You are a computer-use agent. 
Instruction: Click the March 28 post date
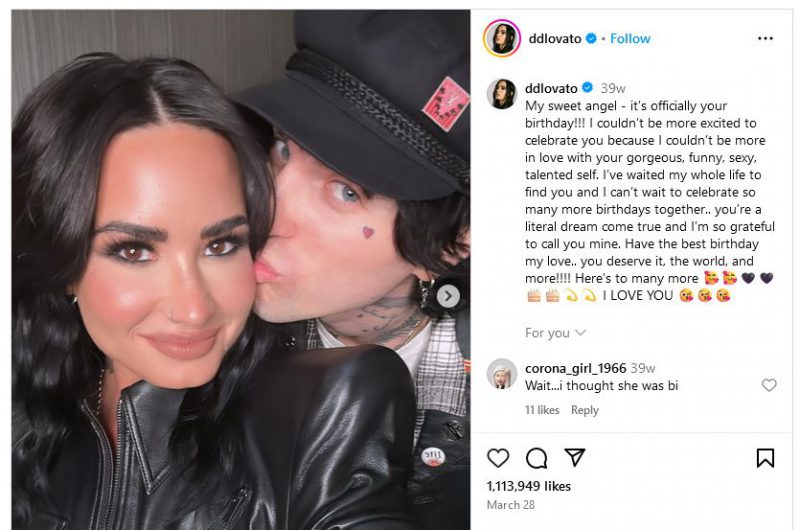pyautogui.click(x=511, y=505)
